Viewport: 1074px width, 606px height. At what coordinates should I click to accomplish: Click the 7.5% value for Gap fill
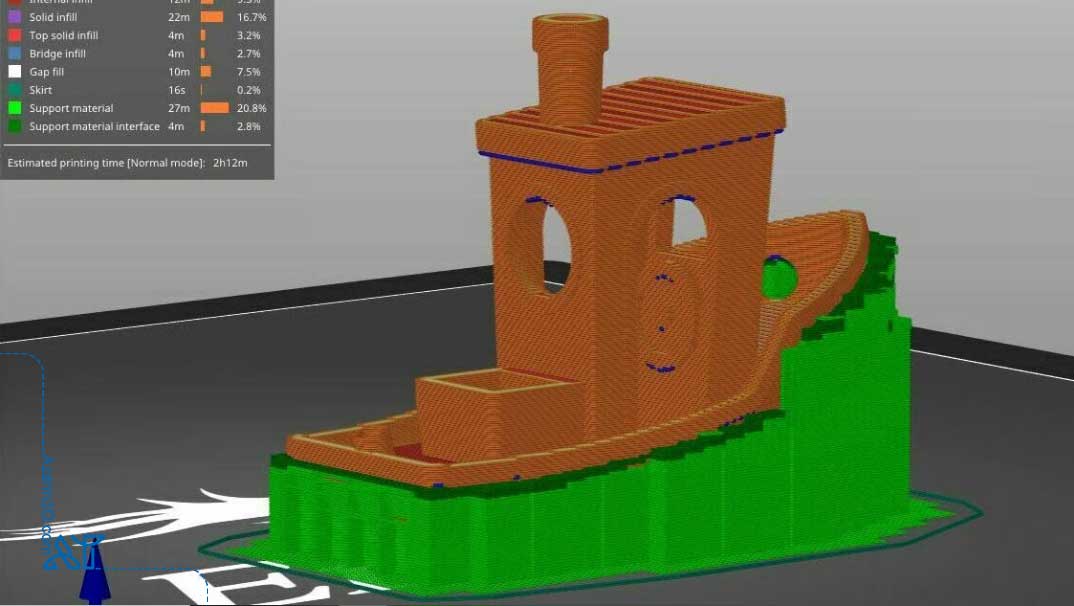pyautogui.click(x=249, y=72)
